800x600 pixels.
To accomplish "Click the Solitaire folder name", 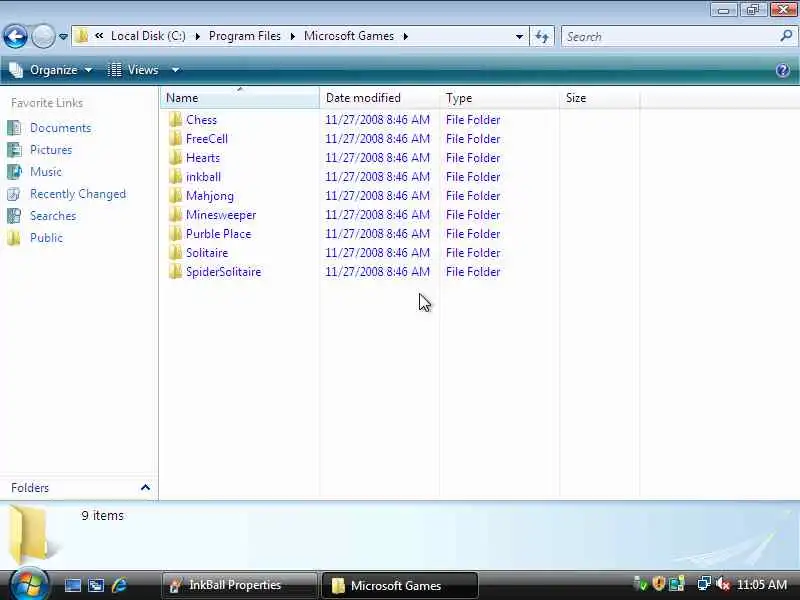I will (x=207, y=253).
